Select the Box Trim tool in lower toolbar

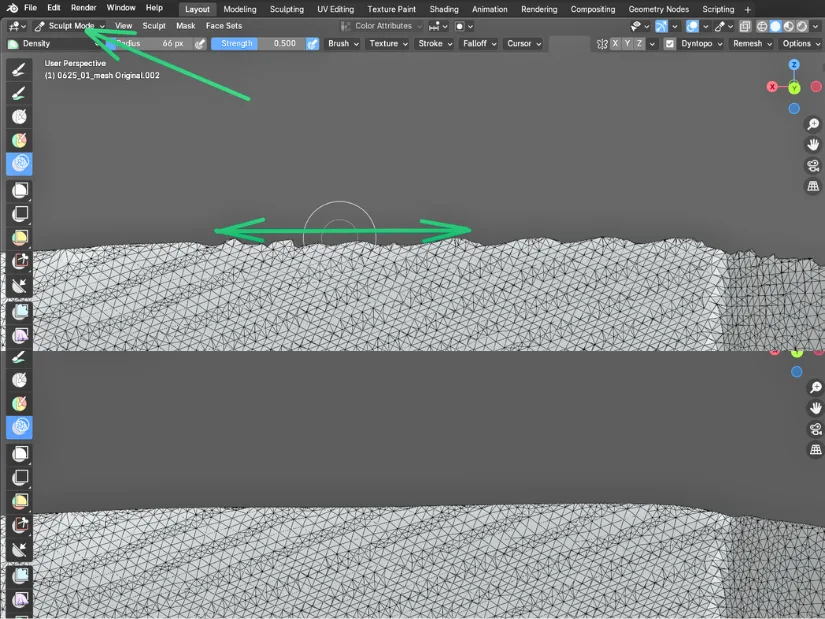click(x=19, y=525)
